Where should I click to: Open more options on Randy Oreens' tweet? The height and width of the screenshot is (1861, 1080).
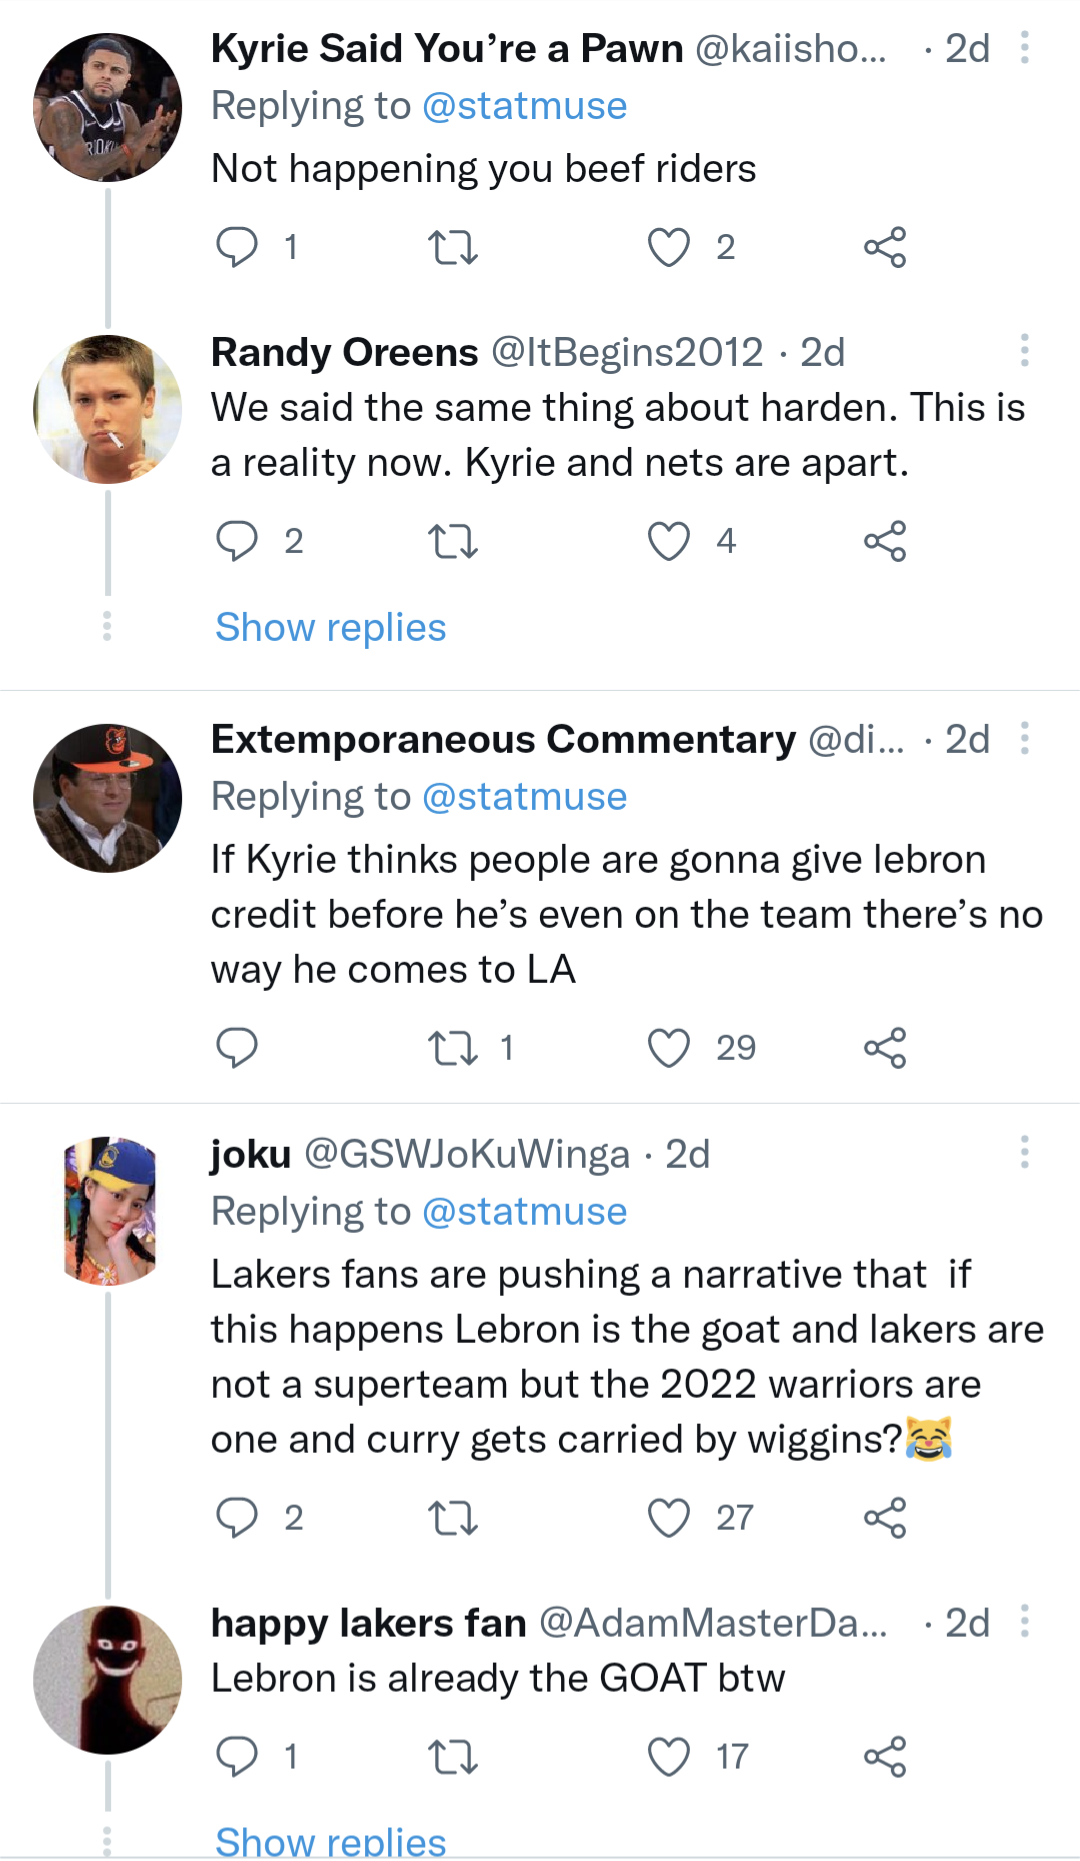coord(1024,351)
